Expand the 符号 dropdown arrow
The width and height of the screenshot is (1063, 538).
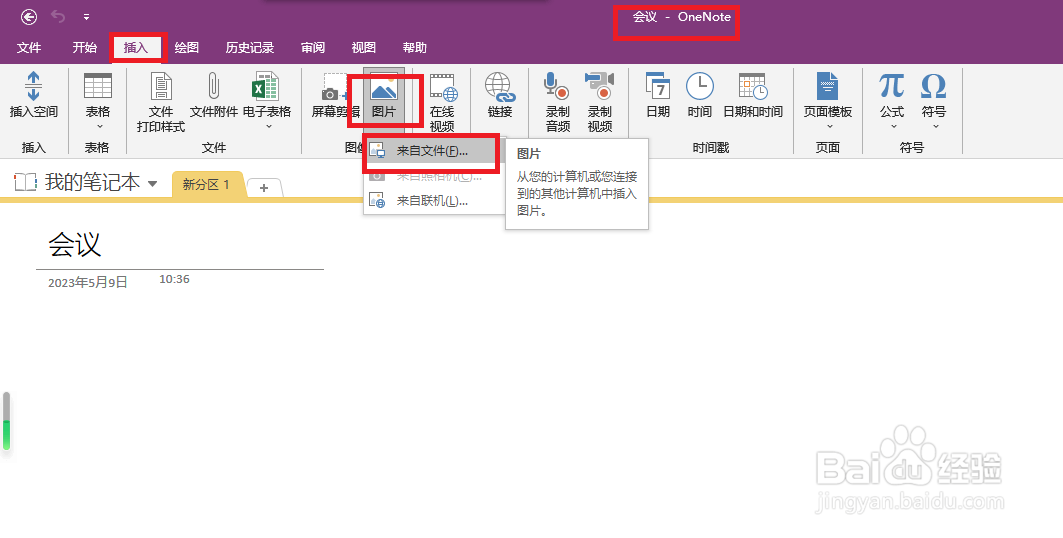(x=935, y=127)
